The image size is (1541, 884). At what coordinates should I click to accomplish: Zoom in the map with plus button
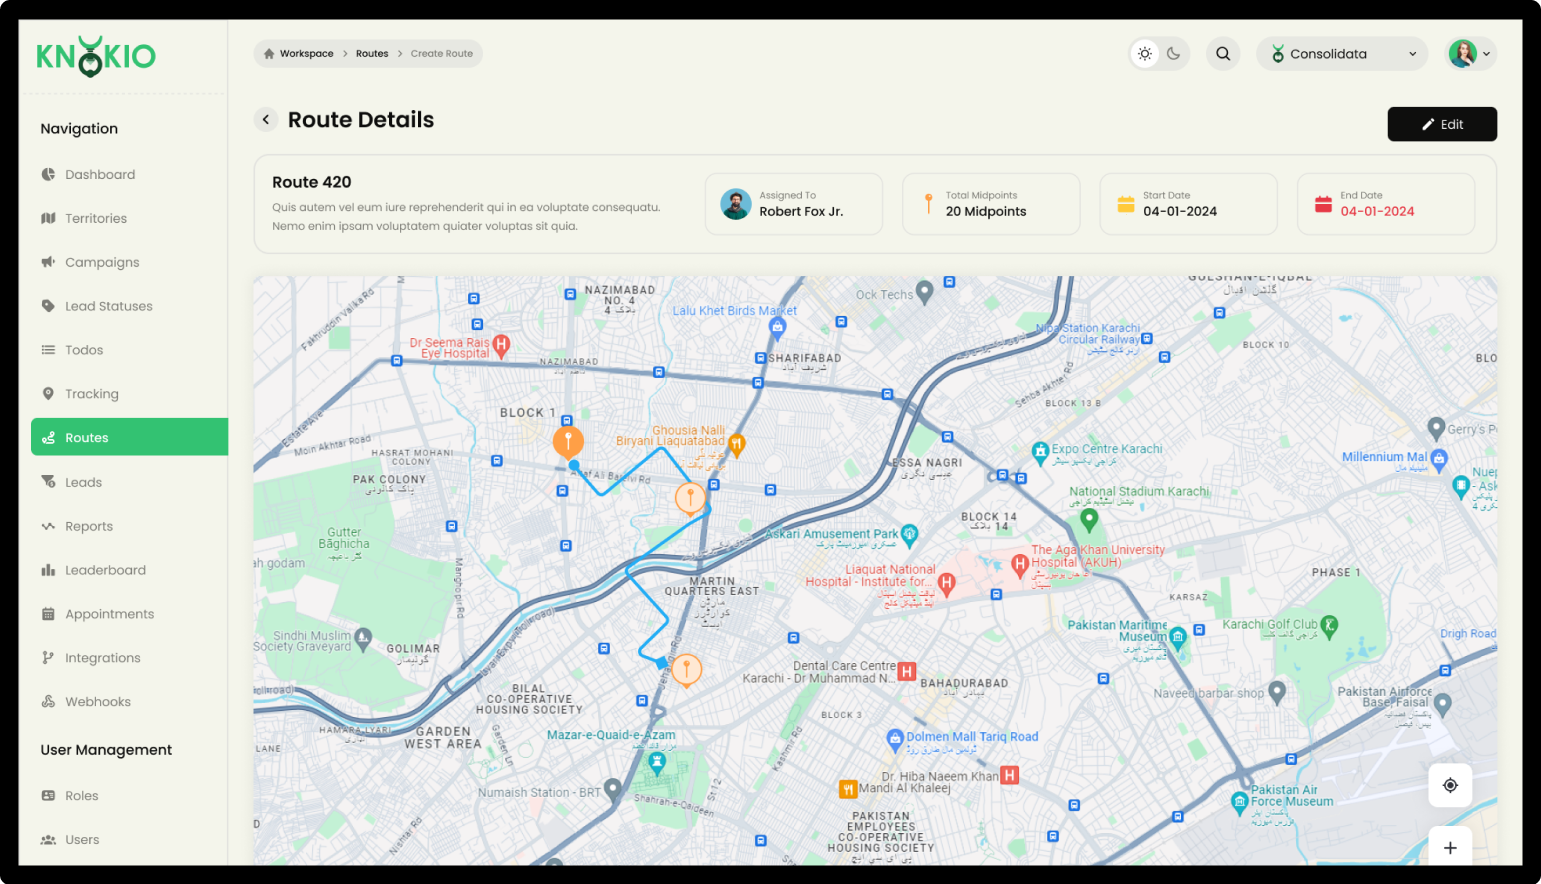pyautogui.click(x=1450, y=847)
